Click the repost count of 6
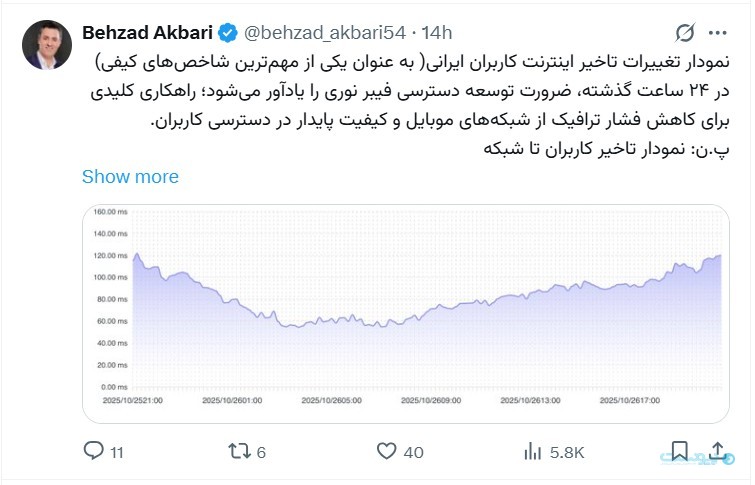The width and height of the screenshot is (755, 485). click(x=261, y=452)
